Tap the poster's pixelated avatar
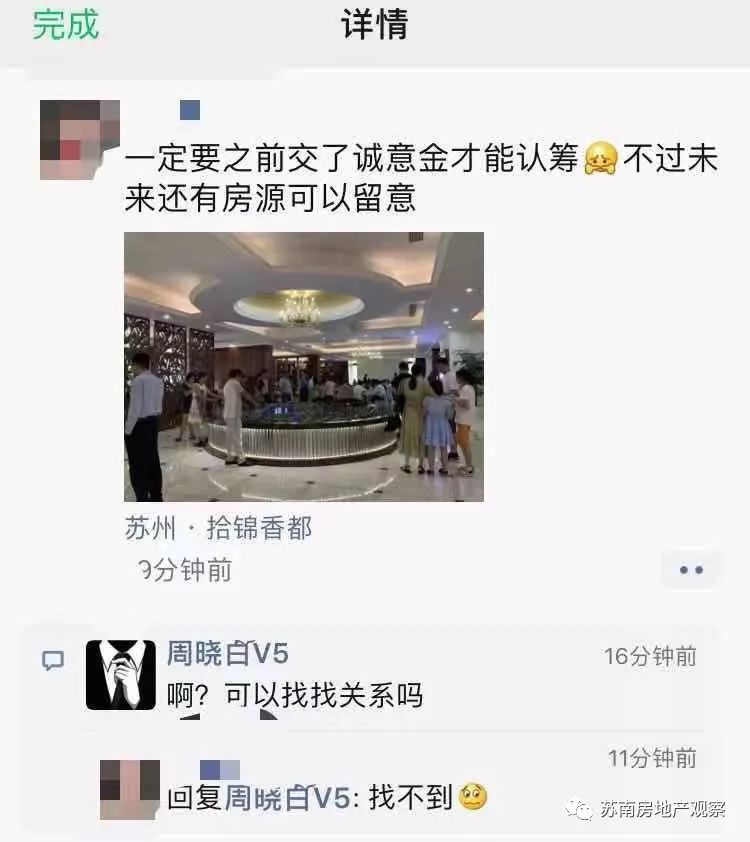 [79, 140]
